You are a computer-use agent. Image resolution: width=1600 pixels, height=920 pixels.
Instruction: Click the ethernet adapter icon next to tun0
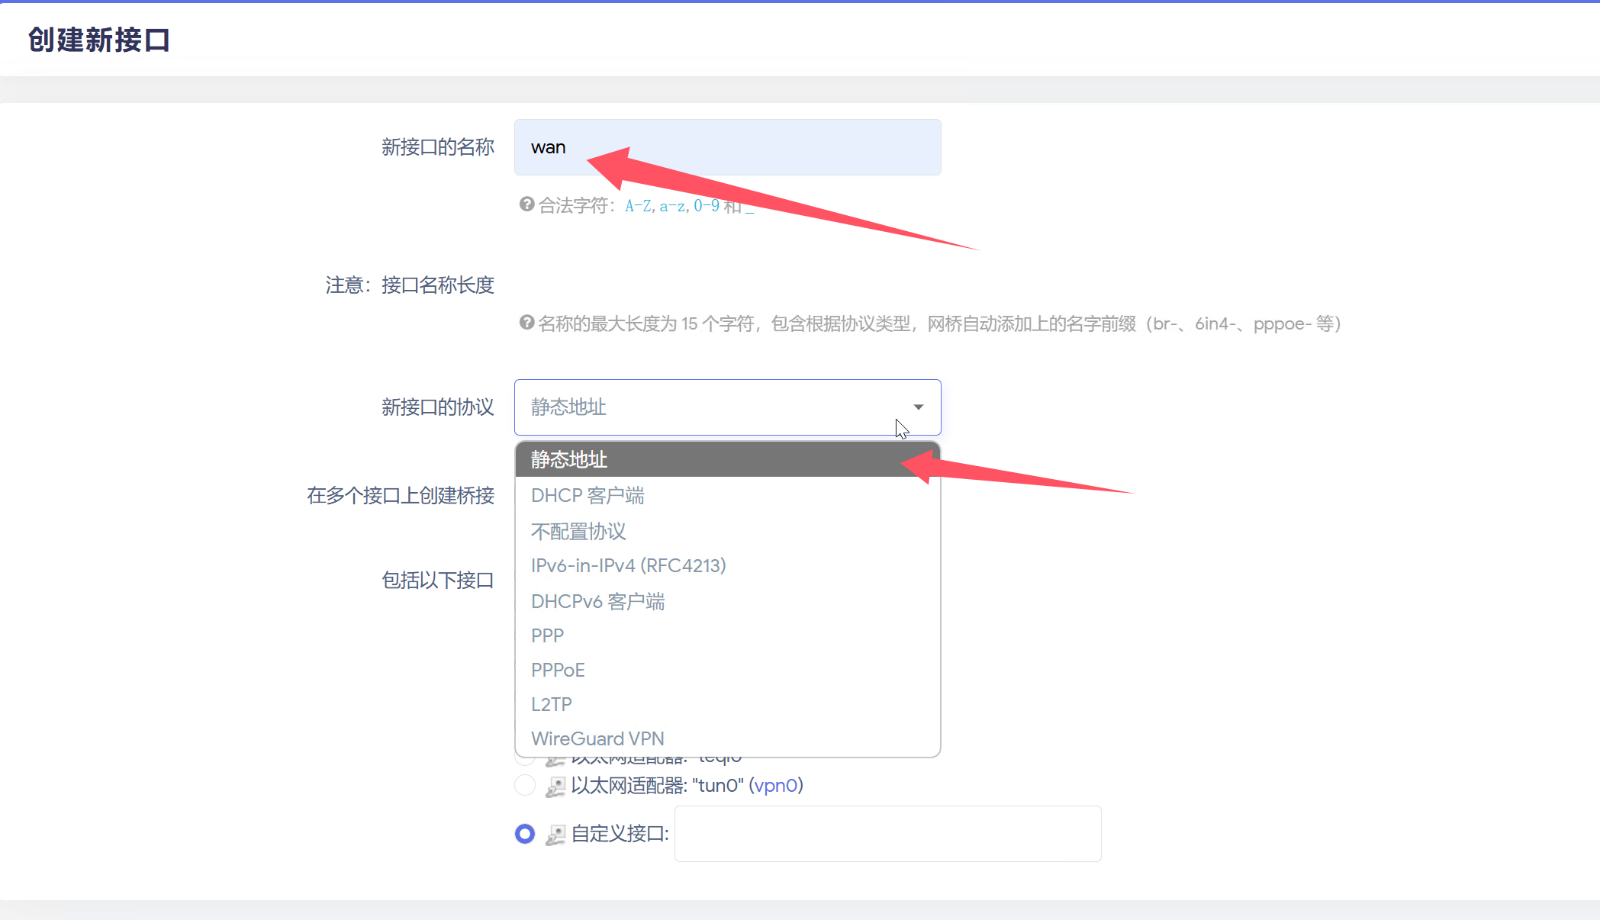tap(554, 786)
